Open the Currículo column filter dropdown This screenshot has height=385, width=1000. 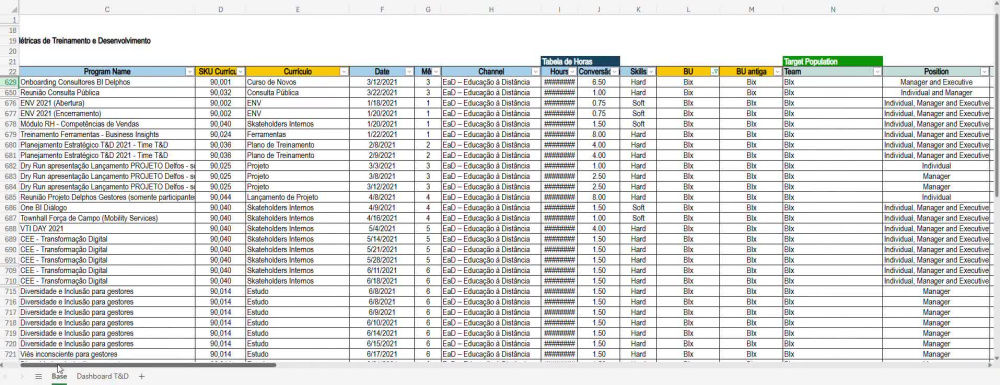click(344, 72)
